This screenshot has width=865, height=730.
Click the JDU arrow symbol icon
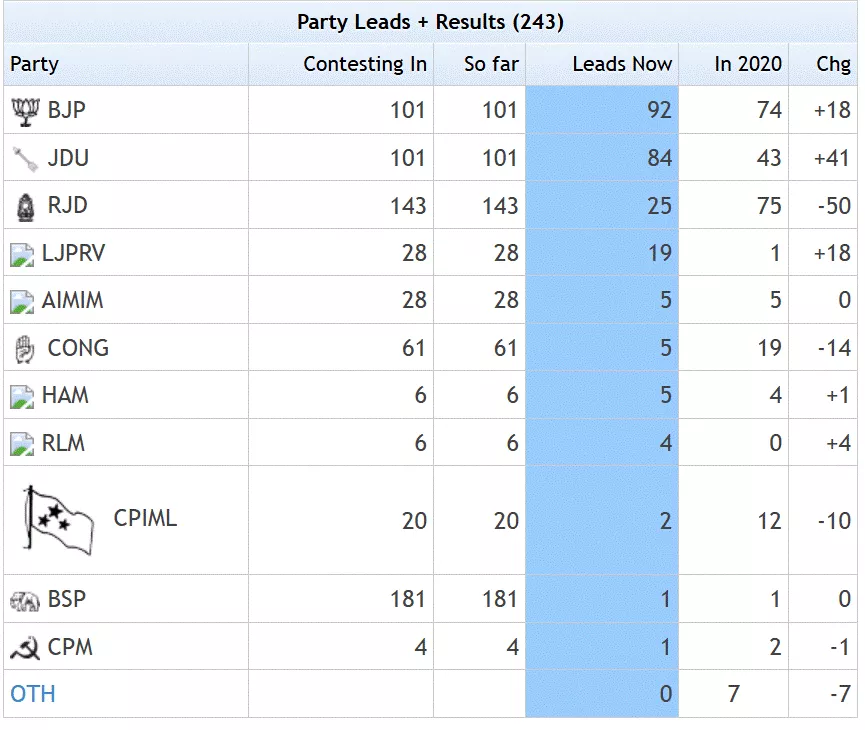coord(24,158)
